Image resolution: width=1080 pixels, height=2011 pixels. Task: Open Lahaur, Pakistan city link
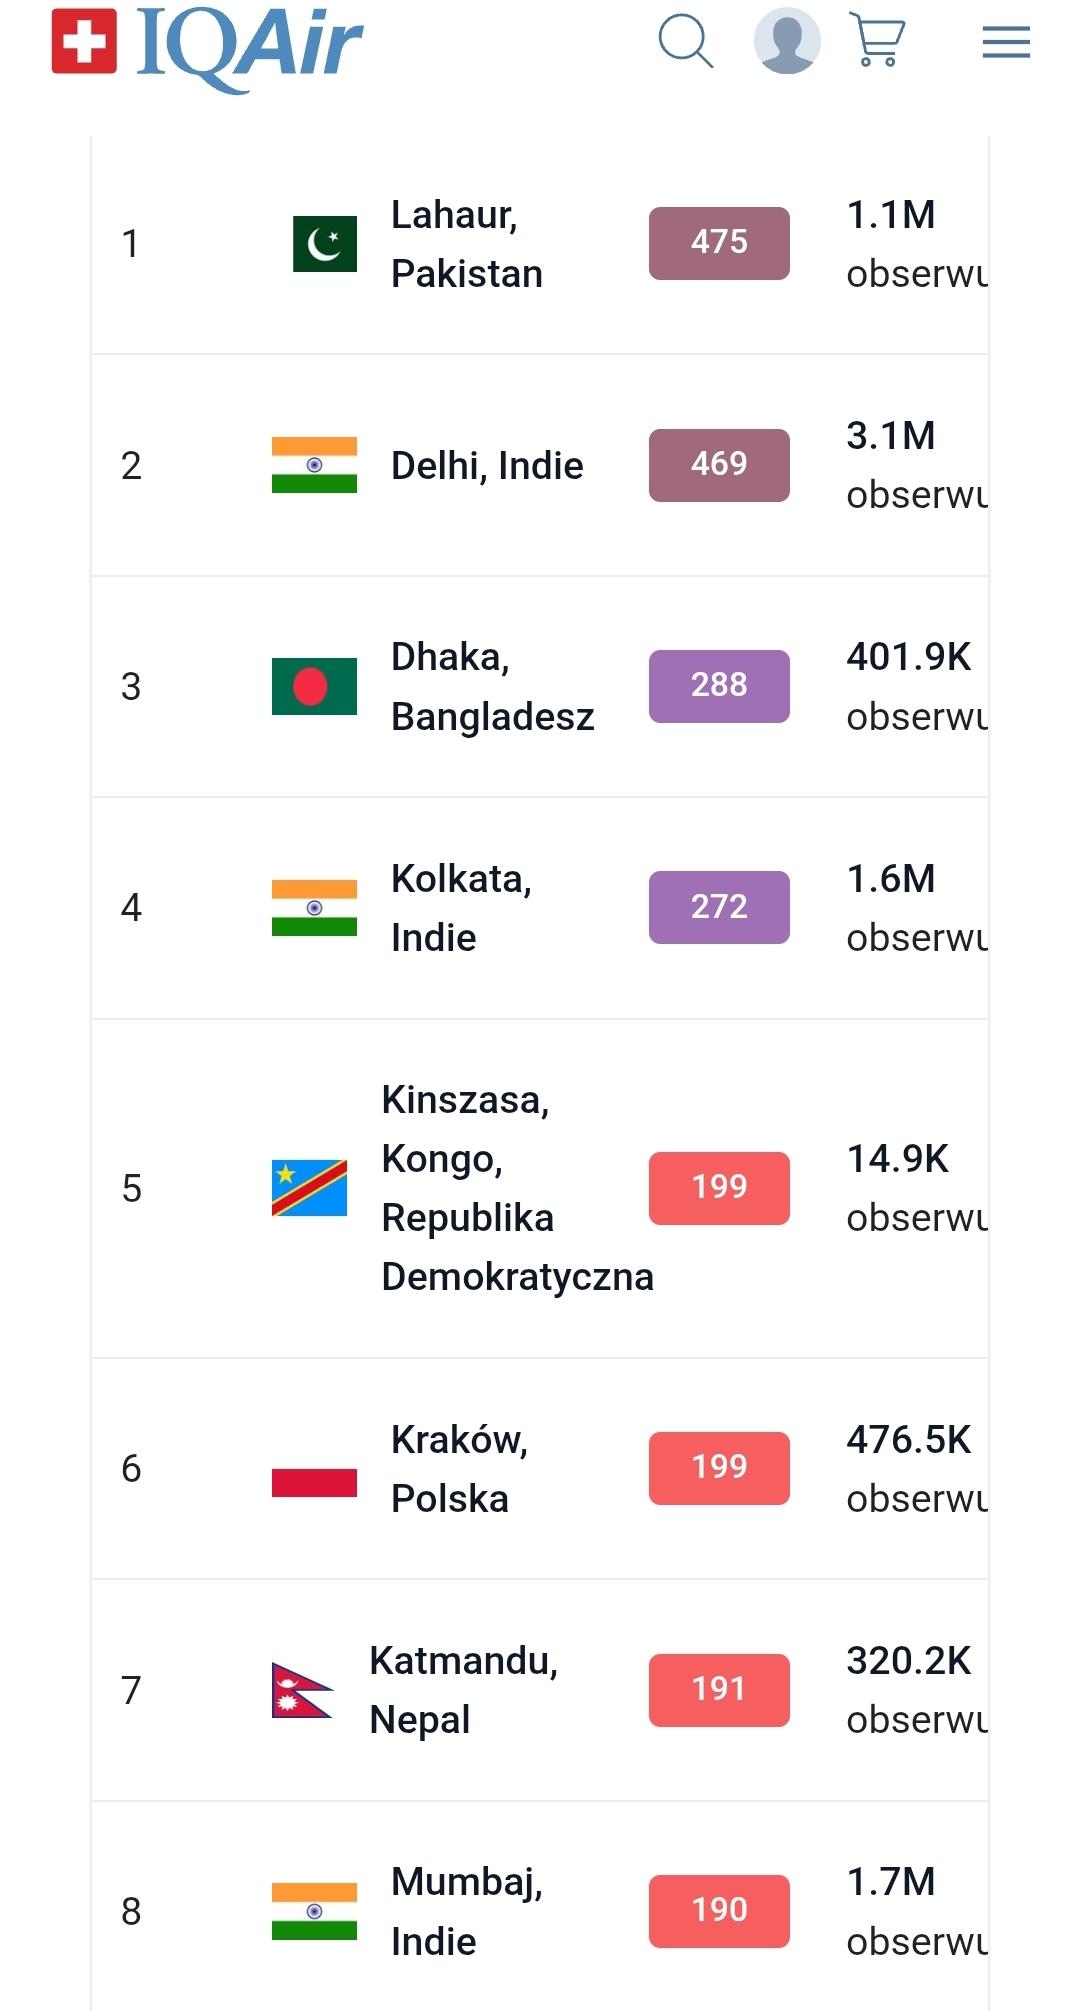click(466, 244)
